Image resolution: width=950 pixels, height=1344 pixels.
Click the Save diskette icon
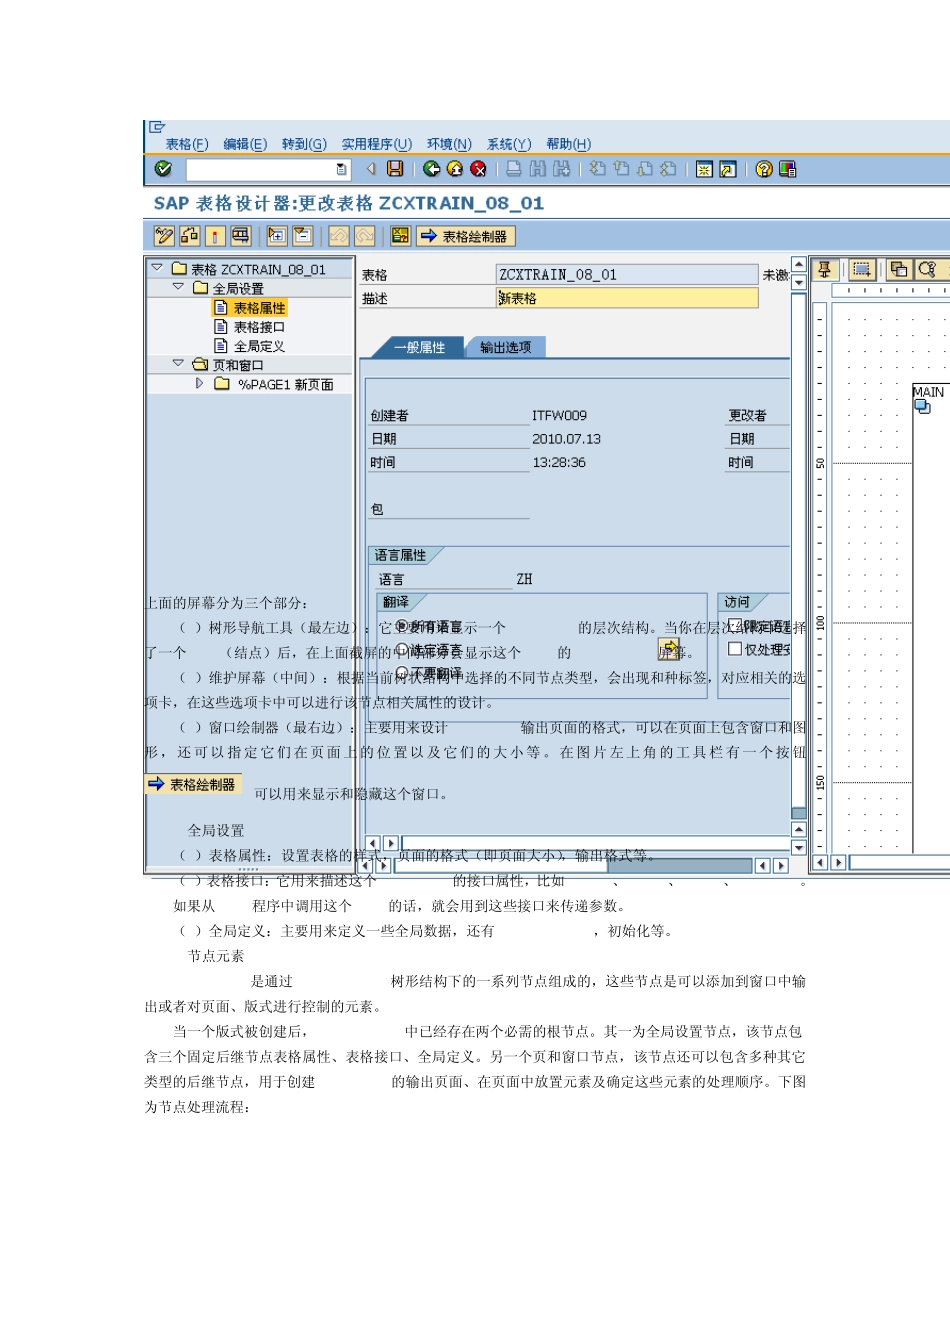pyautogui.click(x=395, y=169)
